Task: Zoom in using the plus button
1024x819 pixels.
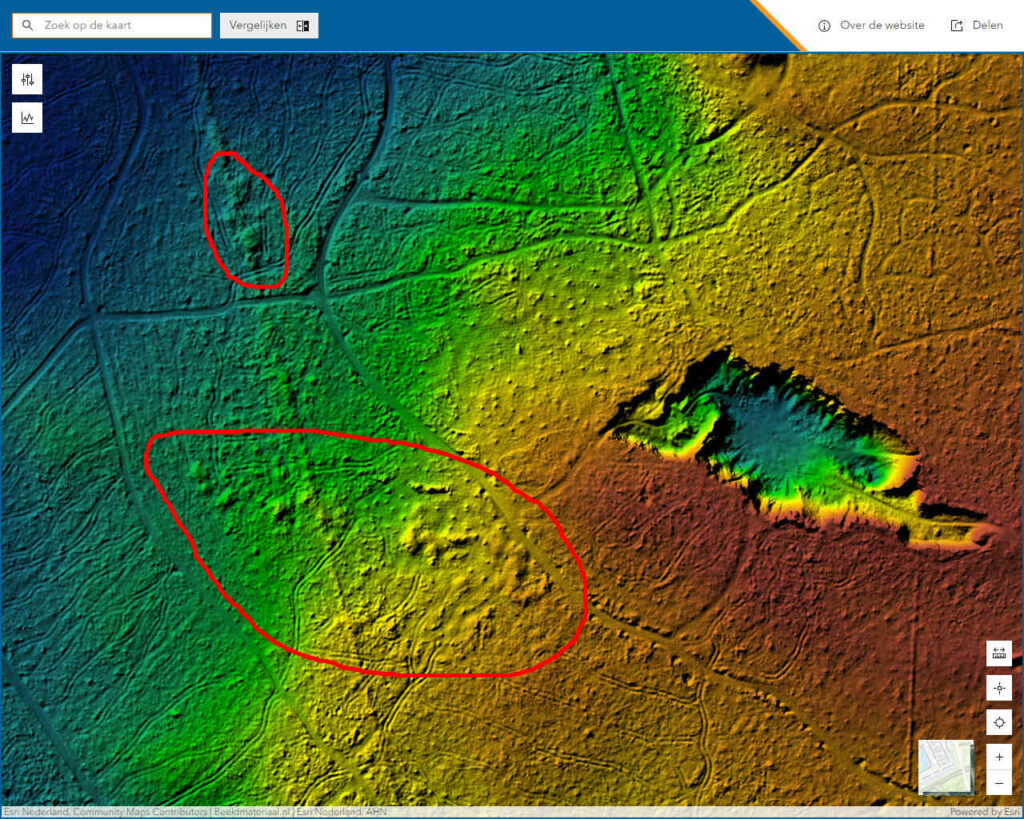Action: [998, 757]
